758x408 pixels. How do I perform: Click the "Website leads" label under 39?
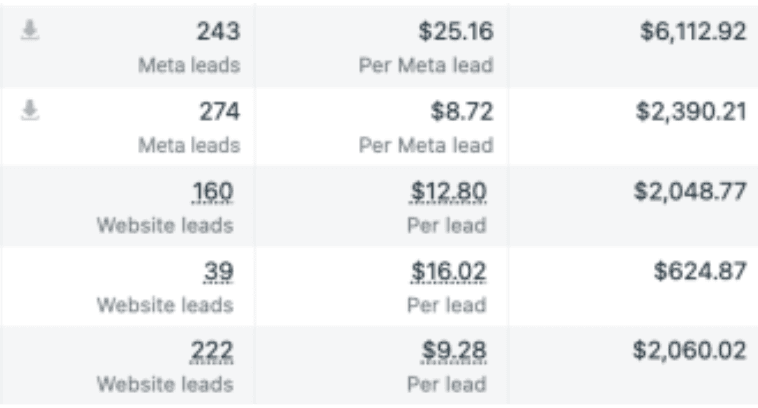(x=165, y=305)
